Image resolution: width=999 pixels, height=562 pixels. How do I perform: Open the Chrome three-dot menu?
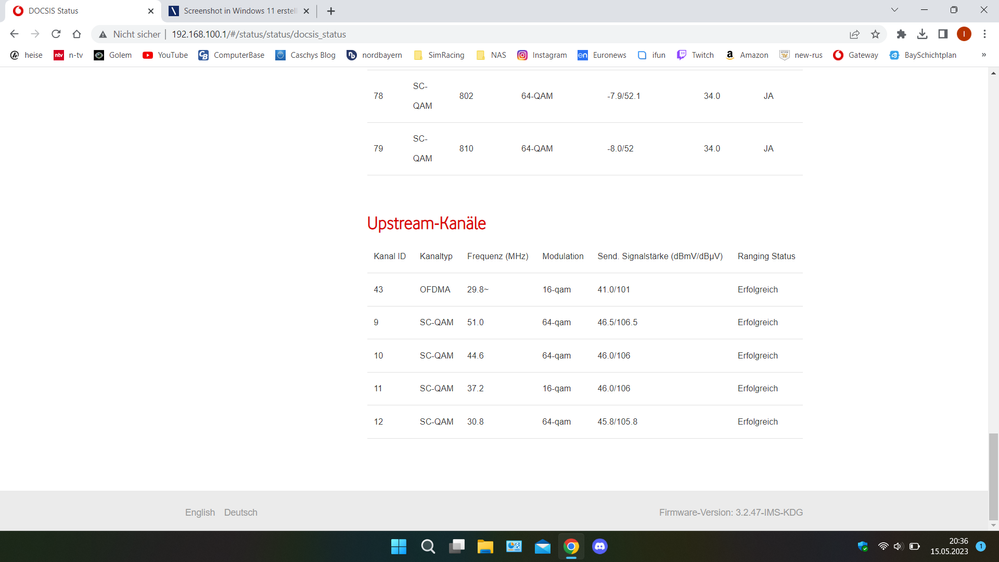tap(984, 34)
